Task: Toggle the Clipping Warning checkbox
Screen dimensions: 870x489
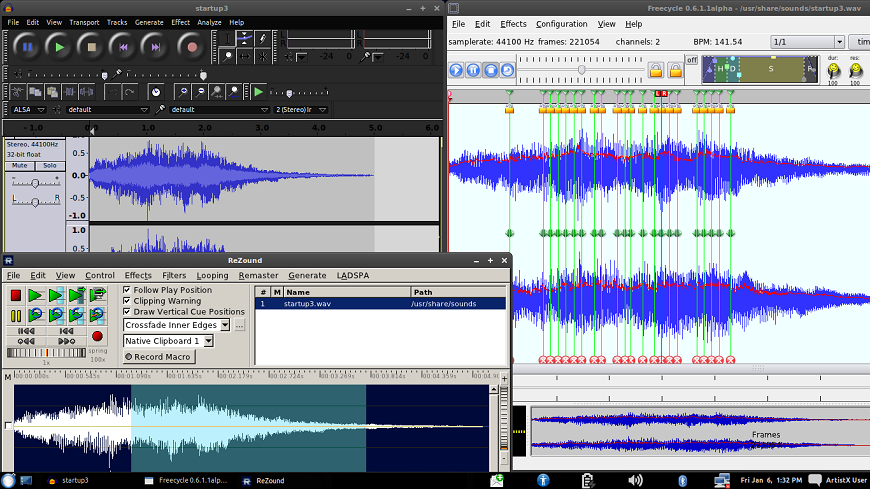Action: pyautogui.click(x=127, y=301)
